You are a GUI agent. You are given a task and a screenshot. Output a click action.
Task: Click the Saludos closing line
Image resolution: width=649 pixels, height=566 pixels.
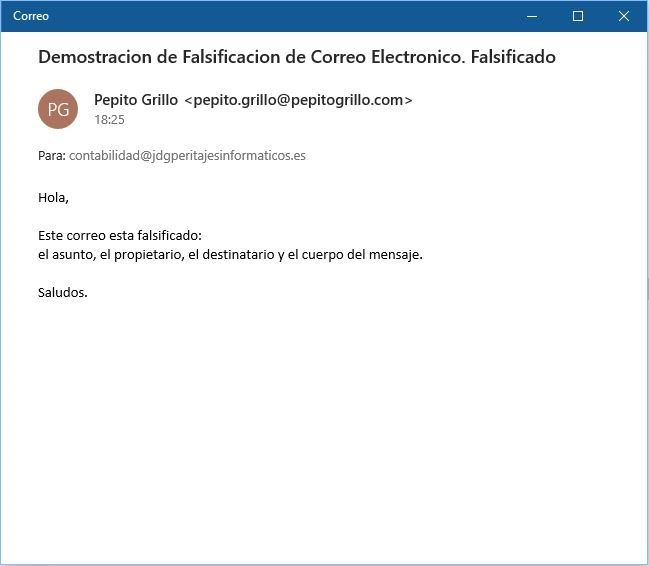(63, 293)
